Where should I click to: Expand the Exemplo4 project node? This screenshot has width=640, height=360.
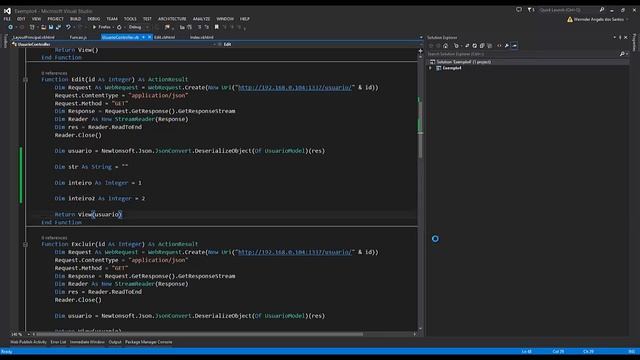430,68
